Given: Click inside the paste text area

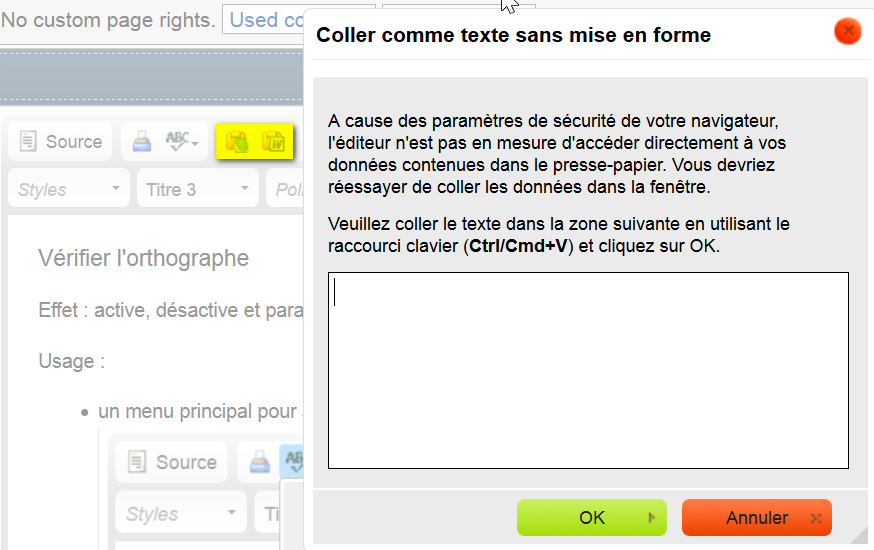Looking at the screenshot, I should coord(588,369).
